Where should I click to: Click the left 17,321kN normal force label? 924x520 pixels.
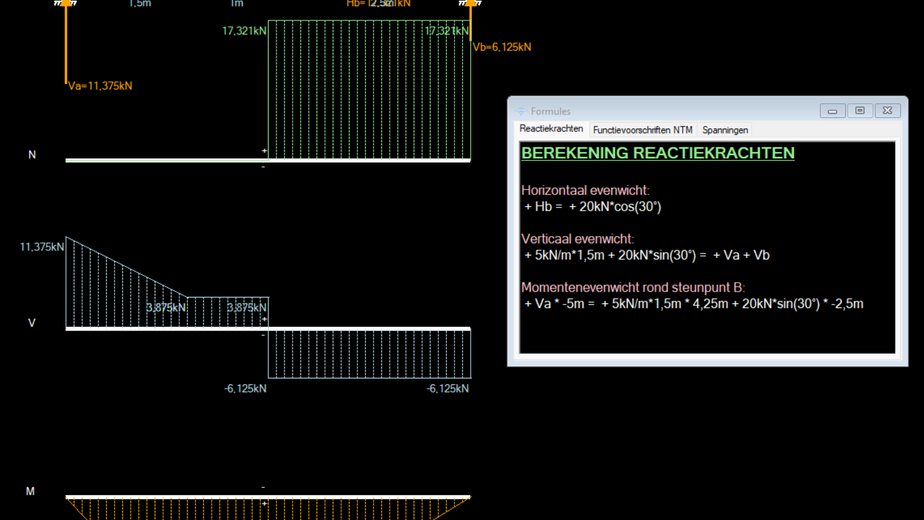coord(244,31)
